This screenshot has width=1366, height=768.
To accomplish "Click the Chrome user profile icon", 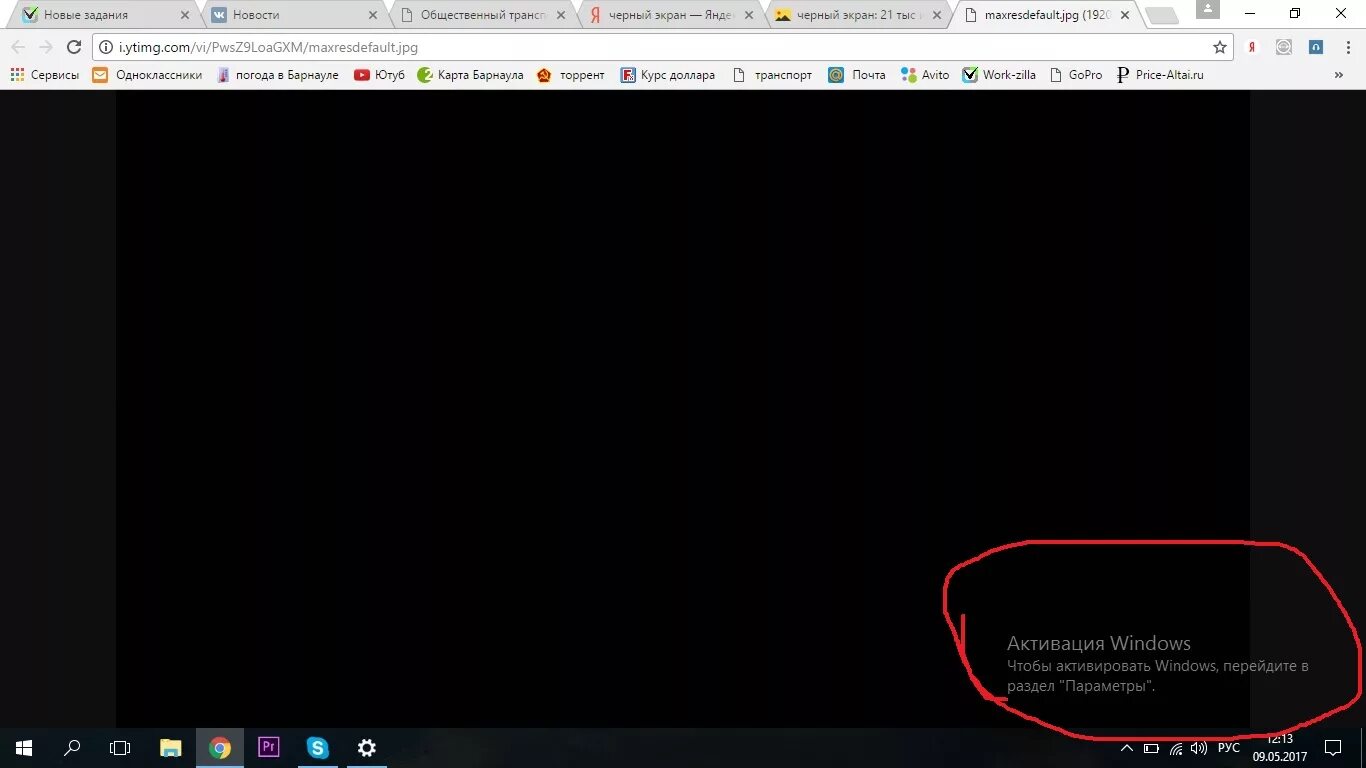I will 1208,9.
